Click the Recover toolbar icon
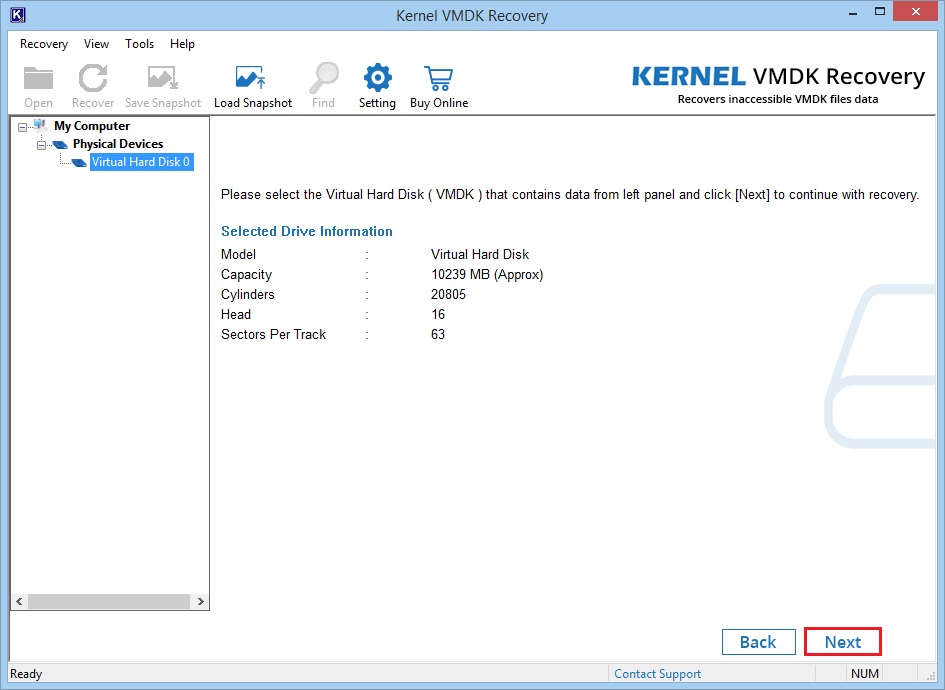The image size is (945, 690). click(93, 78)
